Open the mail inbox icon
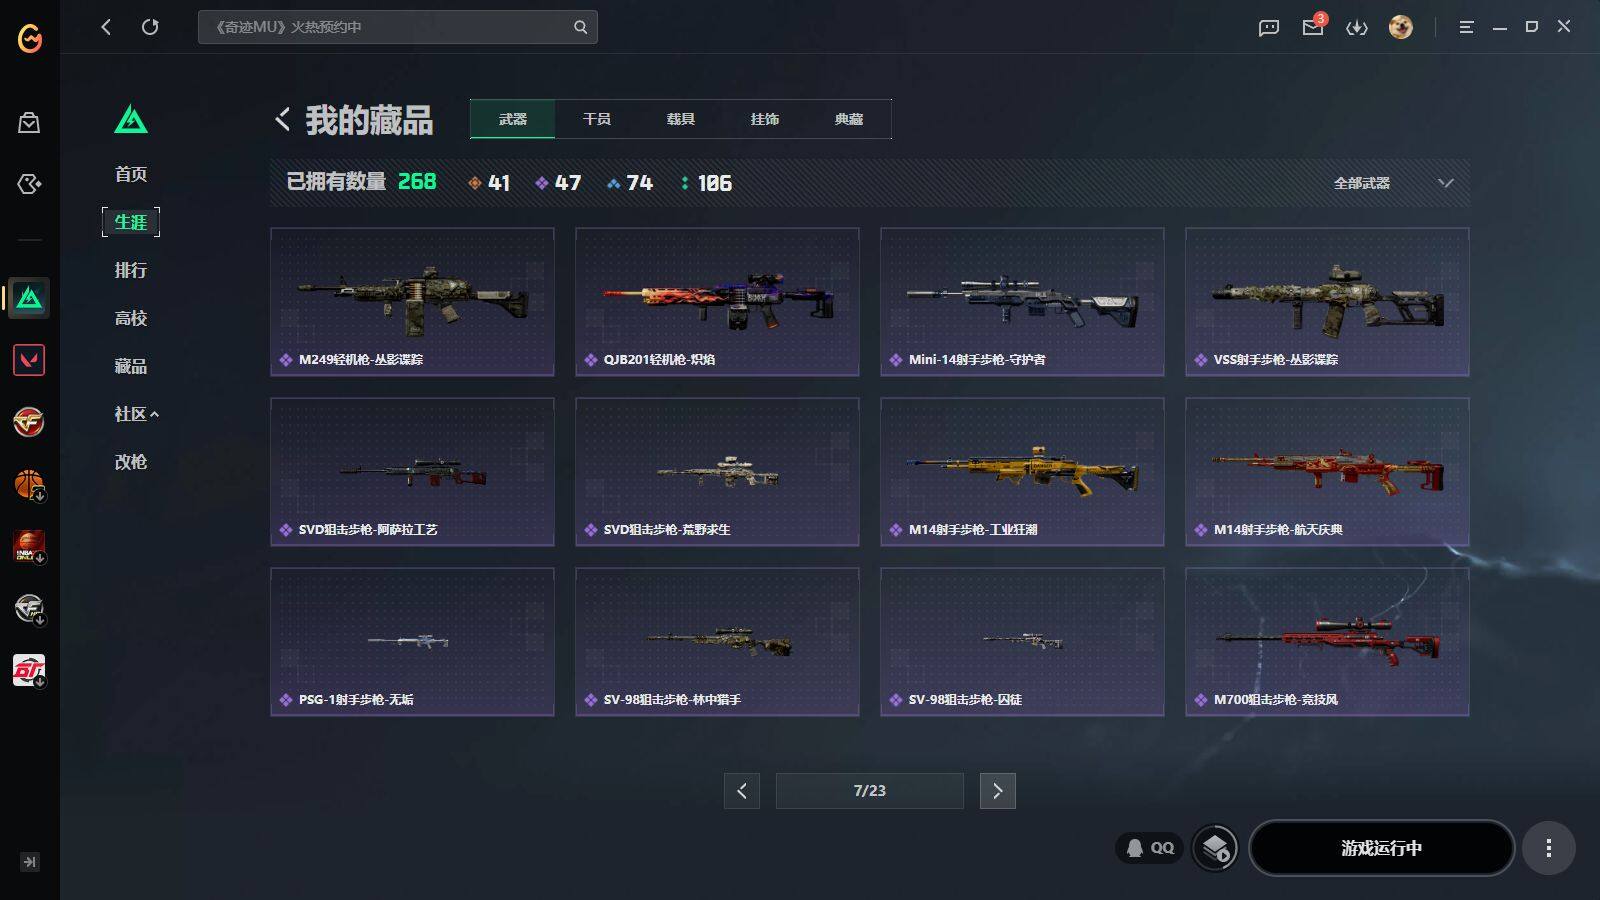Image resolution: width=1600 pixels, height=900 pixels. (1313, 27)
